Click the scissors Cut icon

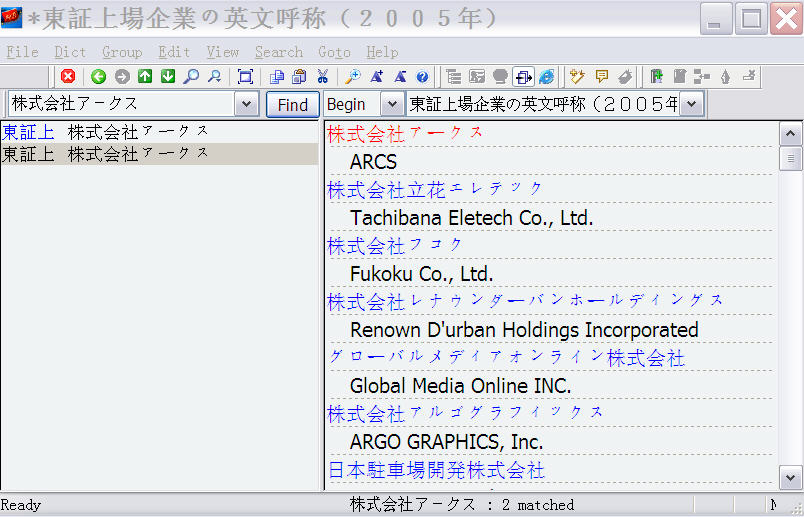coord(323,77)
